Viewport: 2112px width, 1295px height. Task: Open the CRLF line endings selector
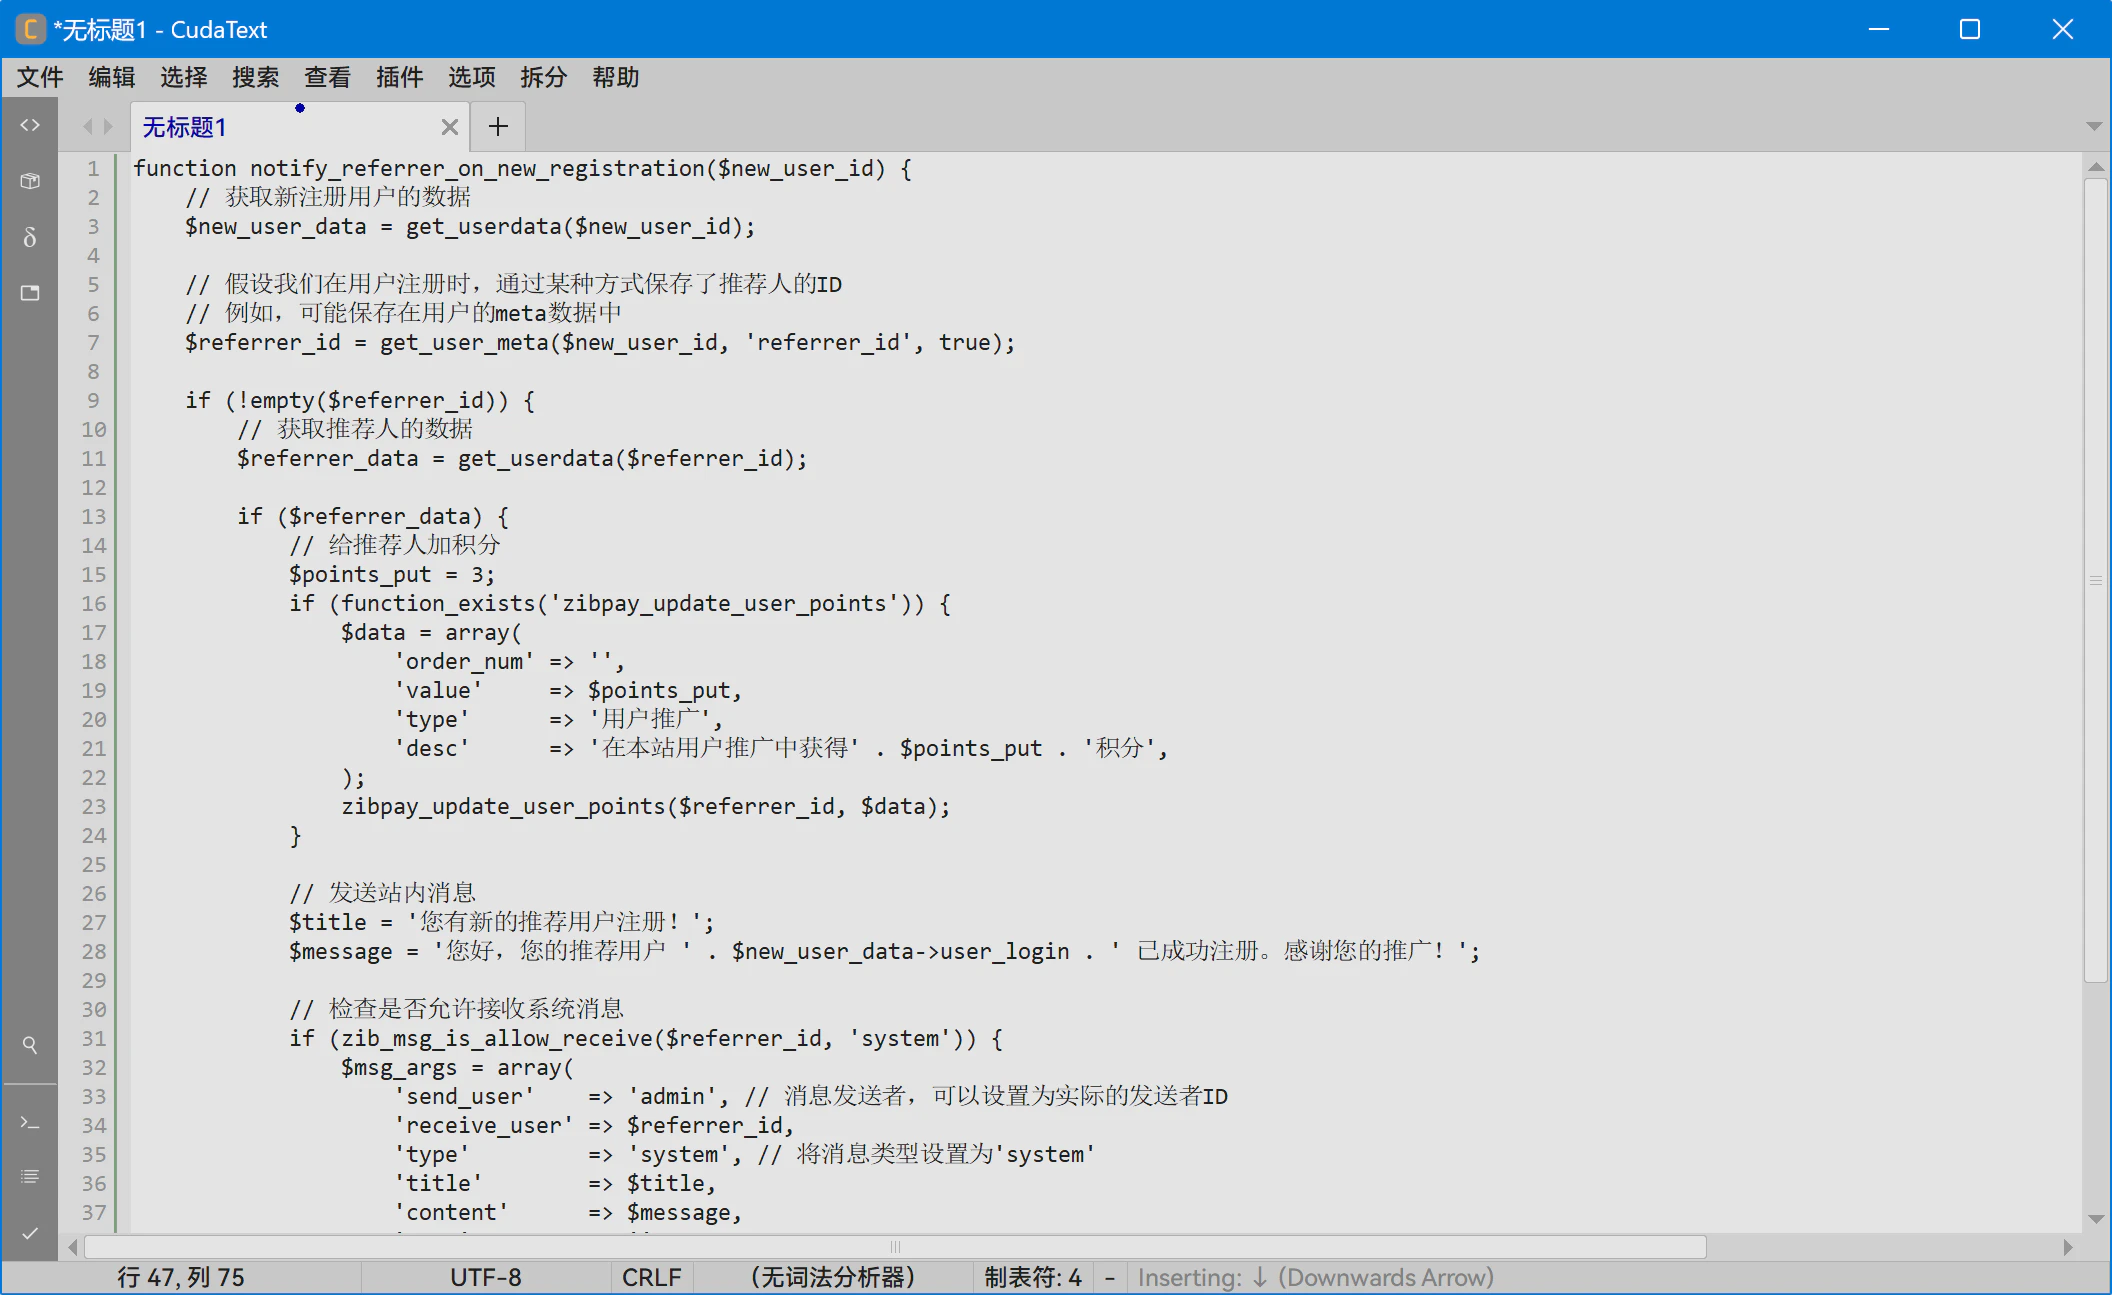(x=651, y=1277)
